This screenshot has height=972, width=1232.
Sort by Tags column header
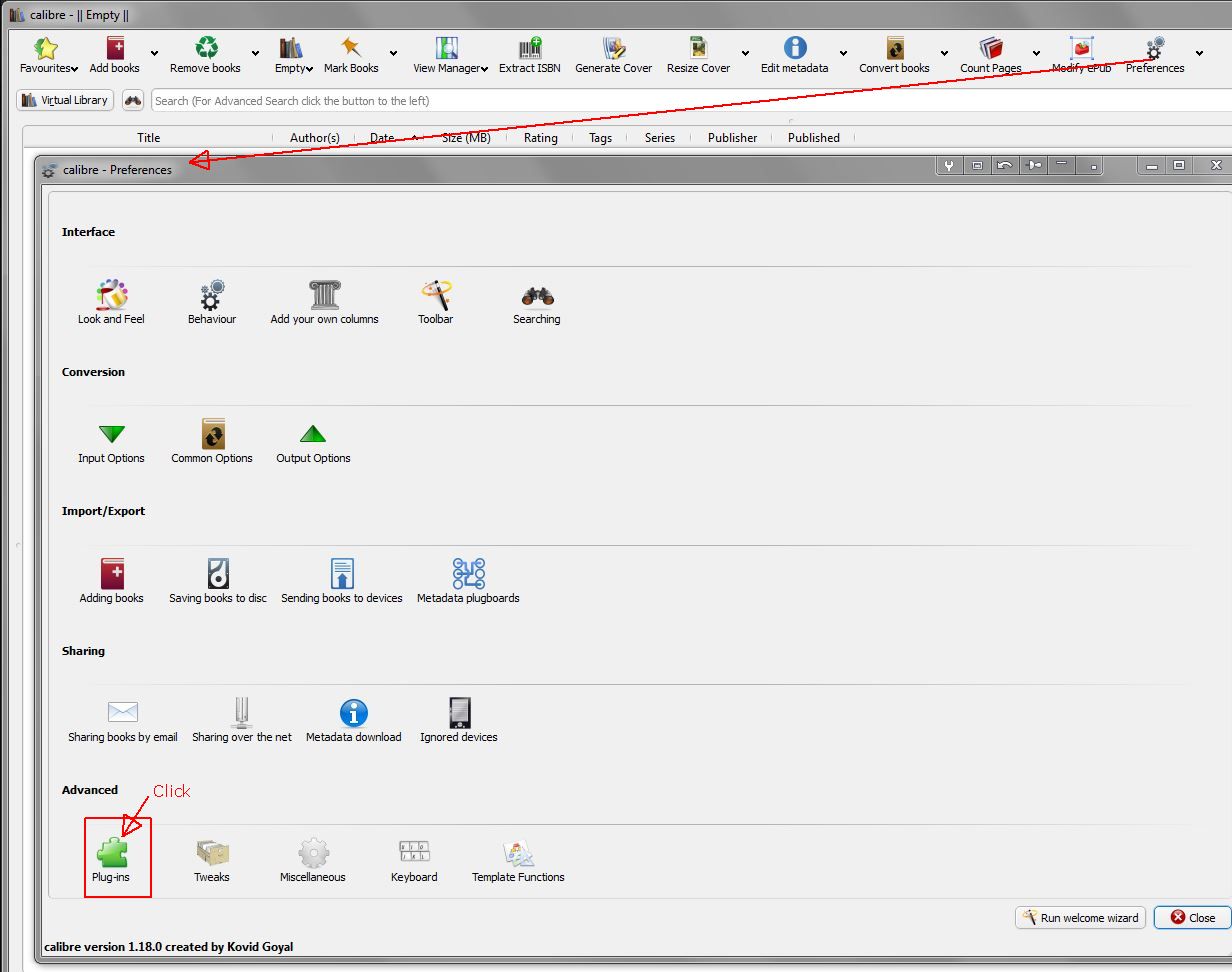(x=600, y=138)
